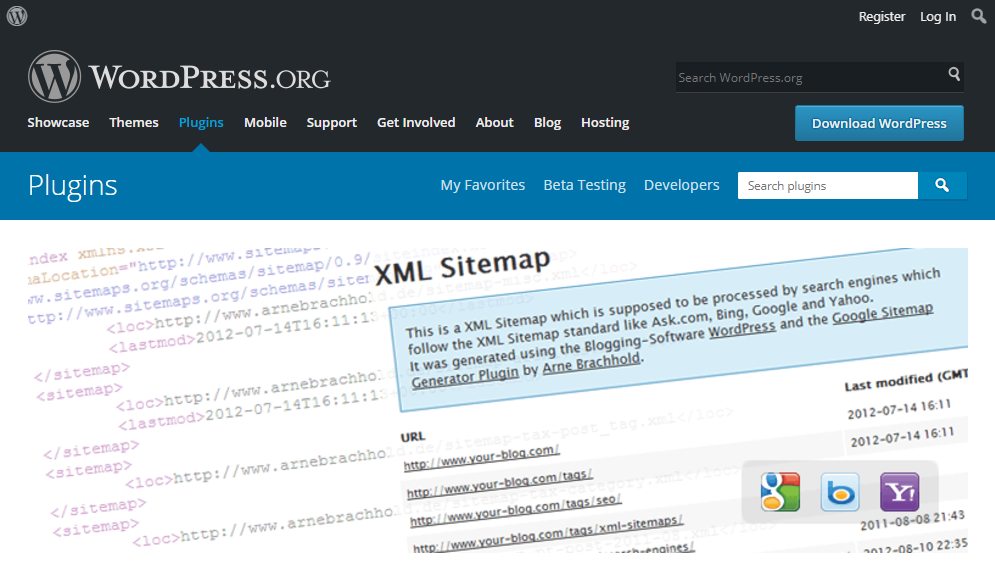Viewport: 995px width, 569px height.
Task: Click http://www.your-blog.com/tags/ URL text
Action: coord(499,483)
